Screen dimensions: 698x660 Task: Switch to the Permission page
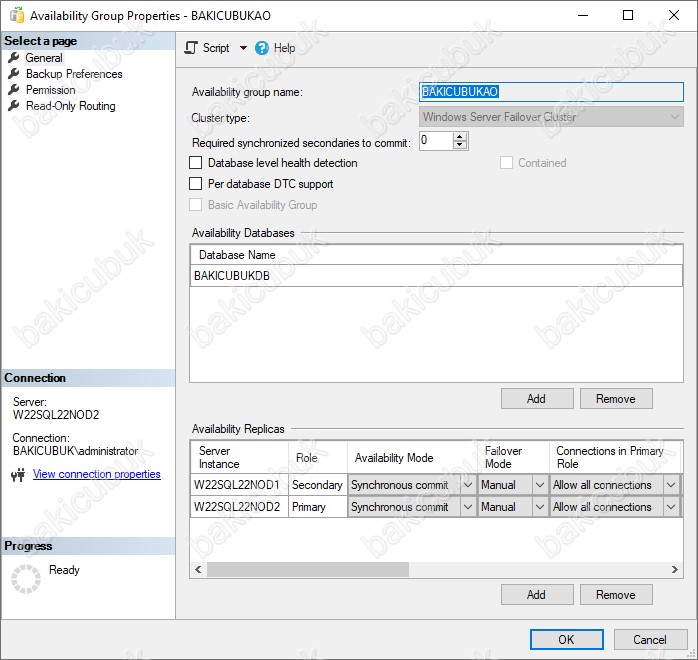tap(50, 90)
